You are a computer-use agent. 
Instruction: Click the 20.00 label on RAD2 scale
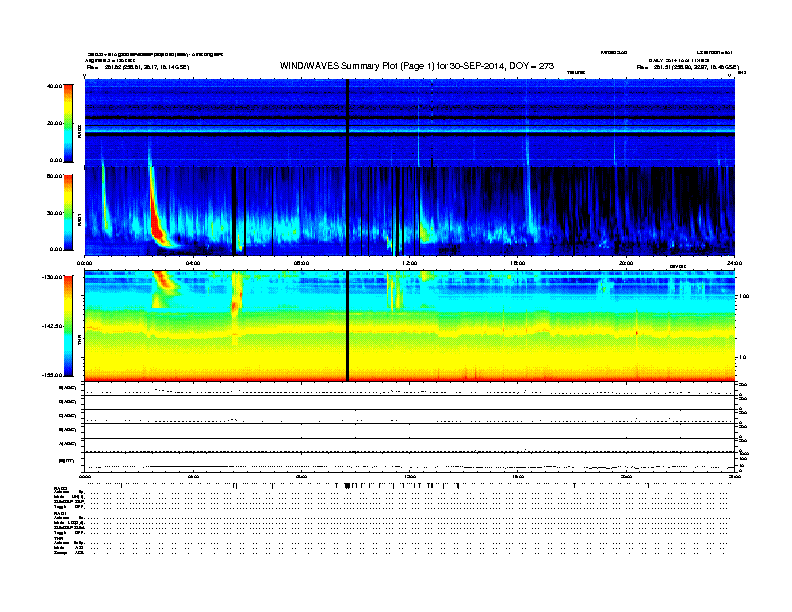pyautogui.click(x=54, y=123)
